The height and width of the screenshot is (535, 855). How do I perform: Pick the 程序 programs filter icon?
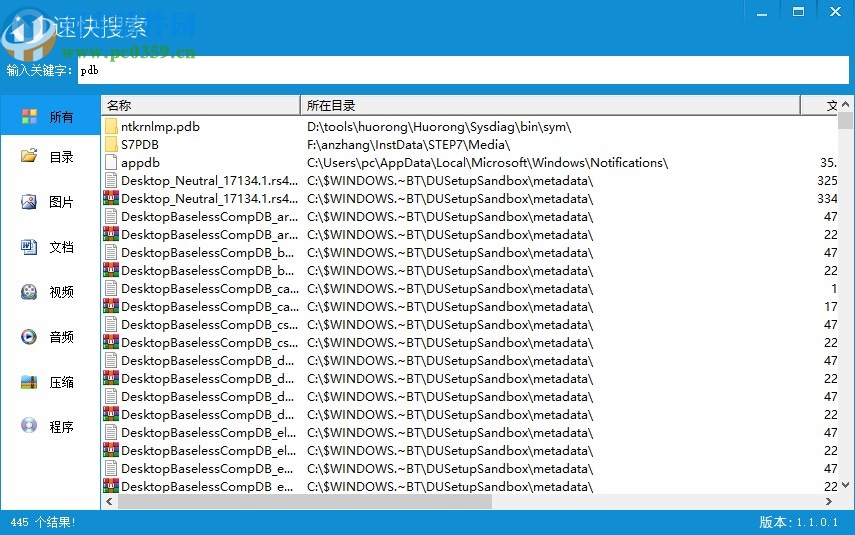coord(29,426)
